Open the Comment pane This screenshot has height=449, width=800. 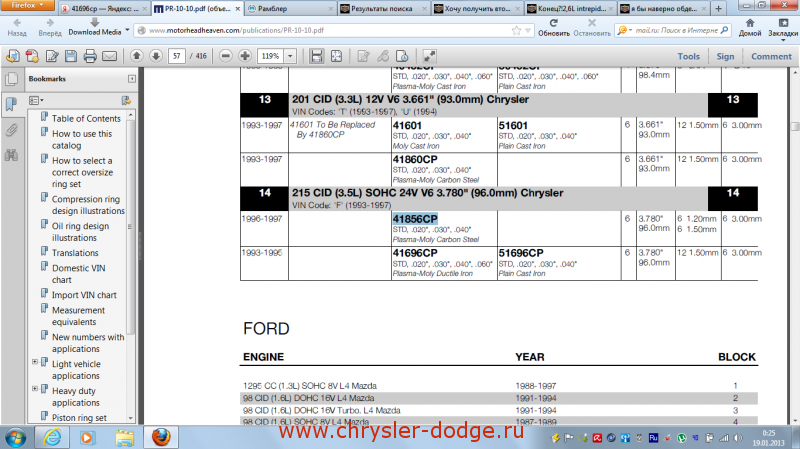tap(771, 57)
